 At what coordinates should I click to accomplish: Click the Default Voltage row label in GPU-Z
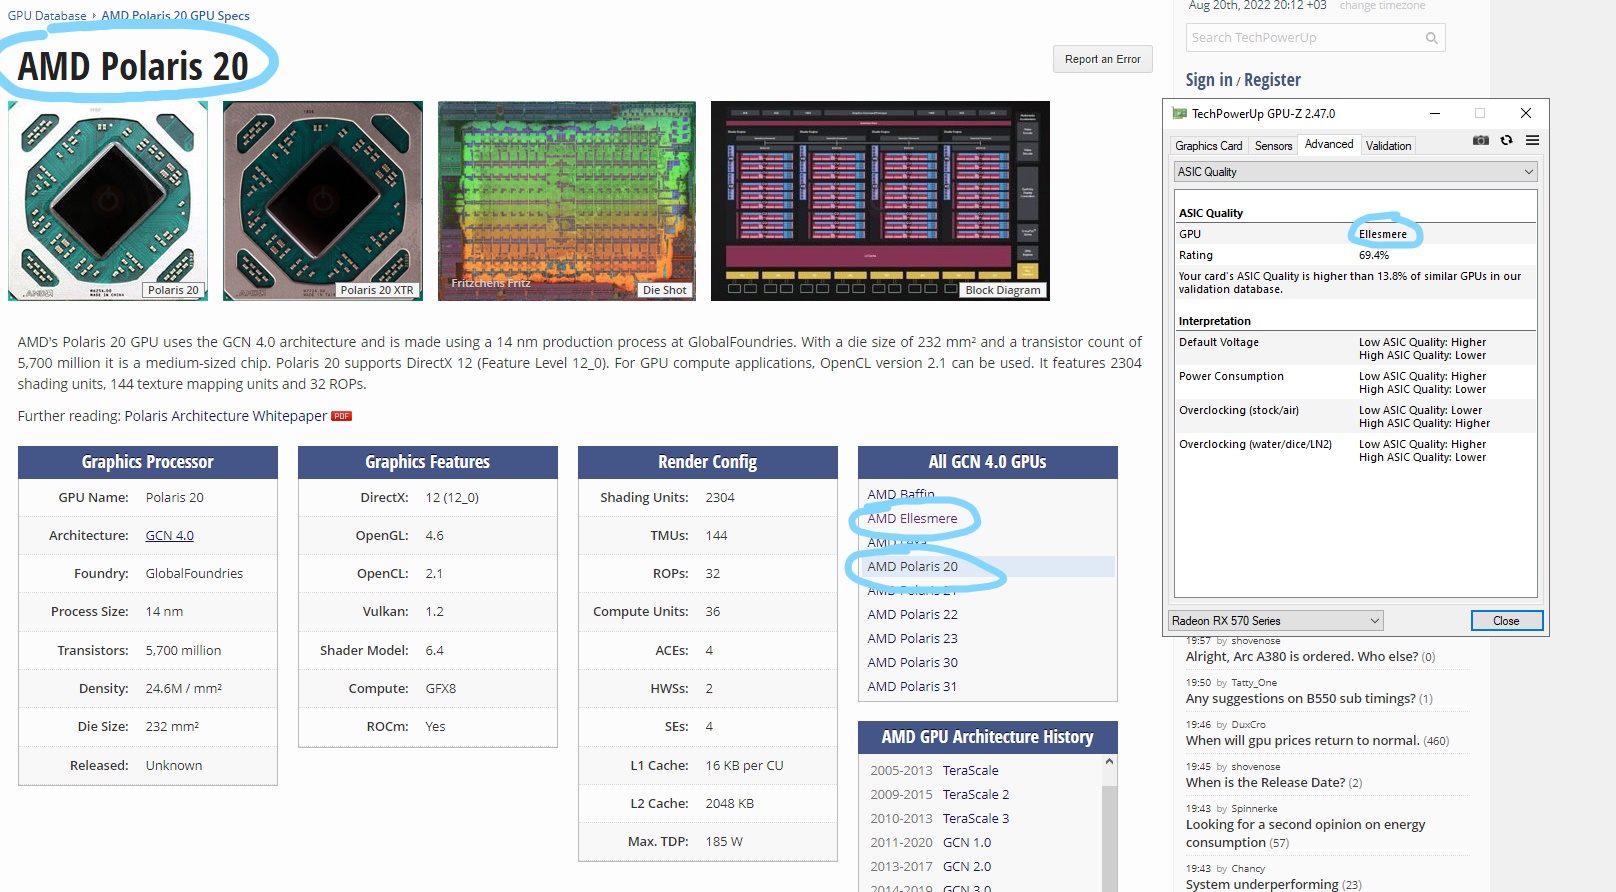(x=1219, y=343)
